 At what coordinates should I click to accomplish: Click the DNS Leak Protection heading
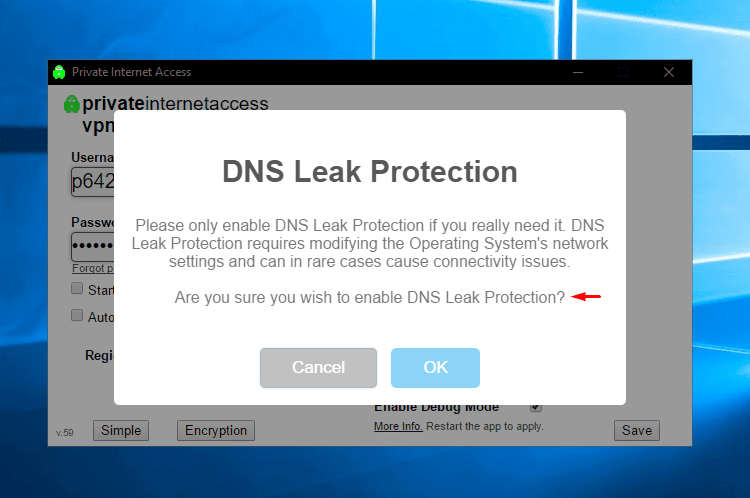click(370, 171)
